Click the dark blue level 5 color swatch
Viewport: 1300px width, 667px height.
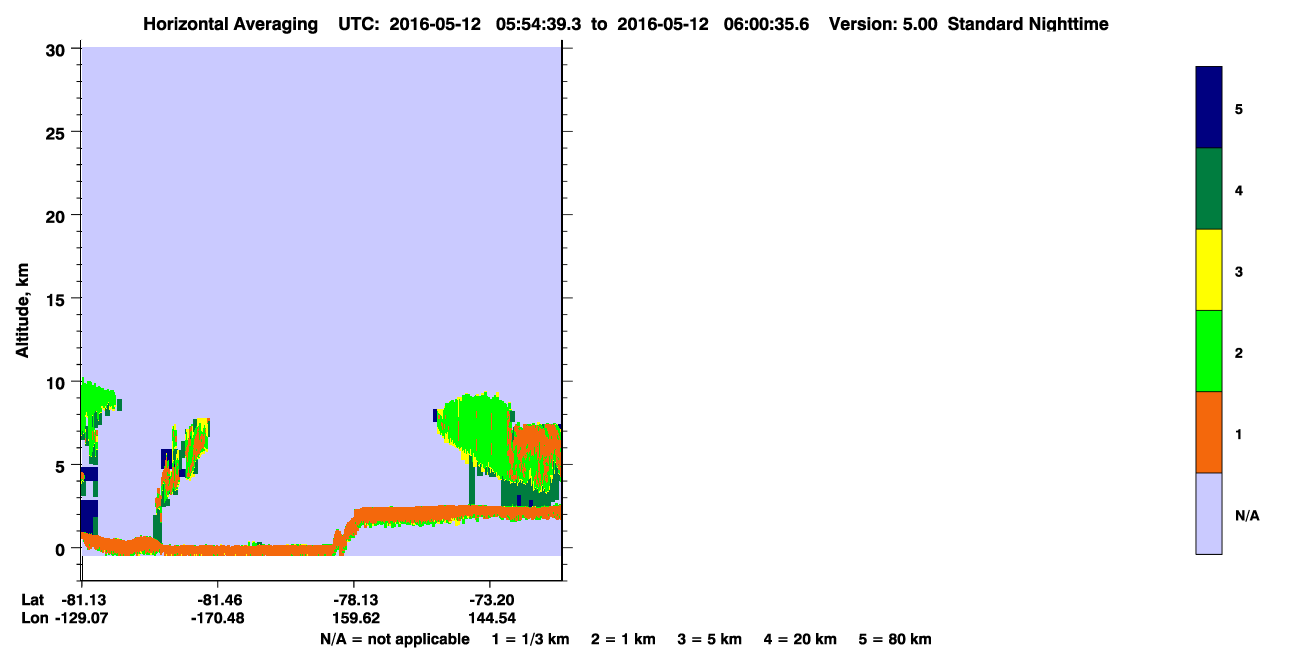[x=1209, y=108]
